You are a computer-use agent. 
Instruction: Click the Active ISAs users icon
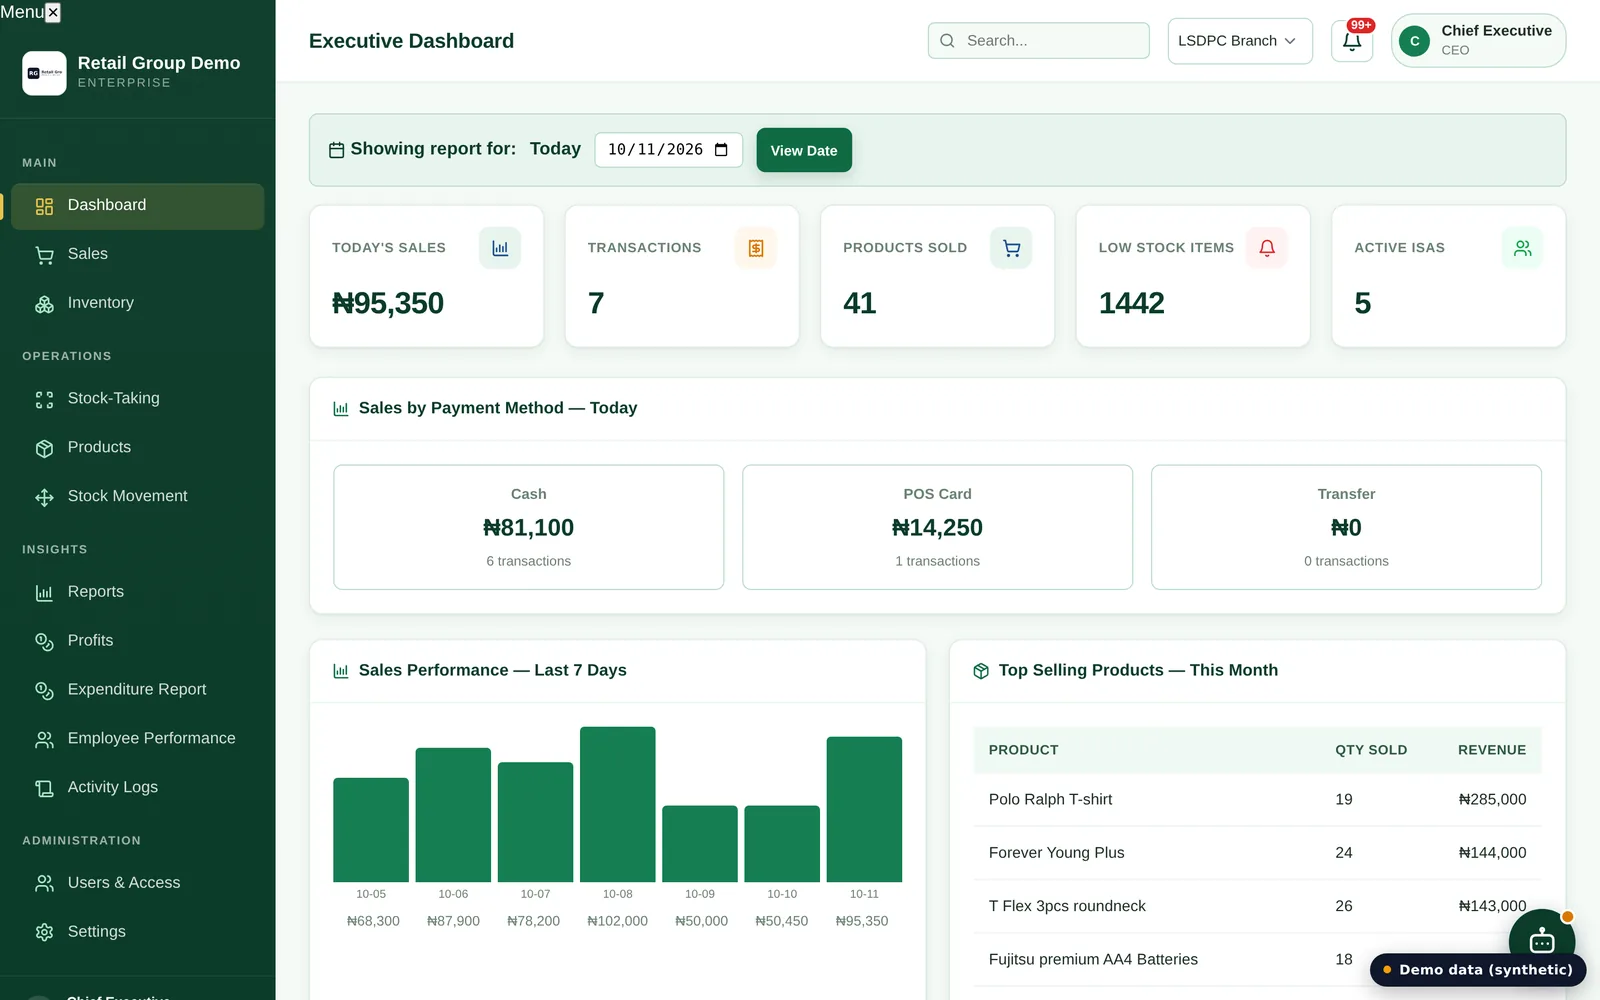click(x=1522, y=248)
